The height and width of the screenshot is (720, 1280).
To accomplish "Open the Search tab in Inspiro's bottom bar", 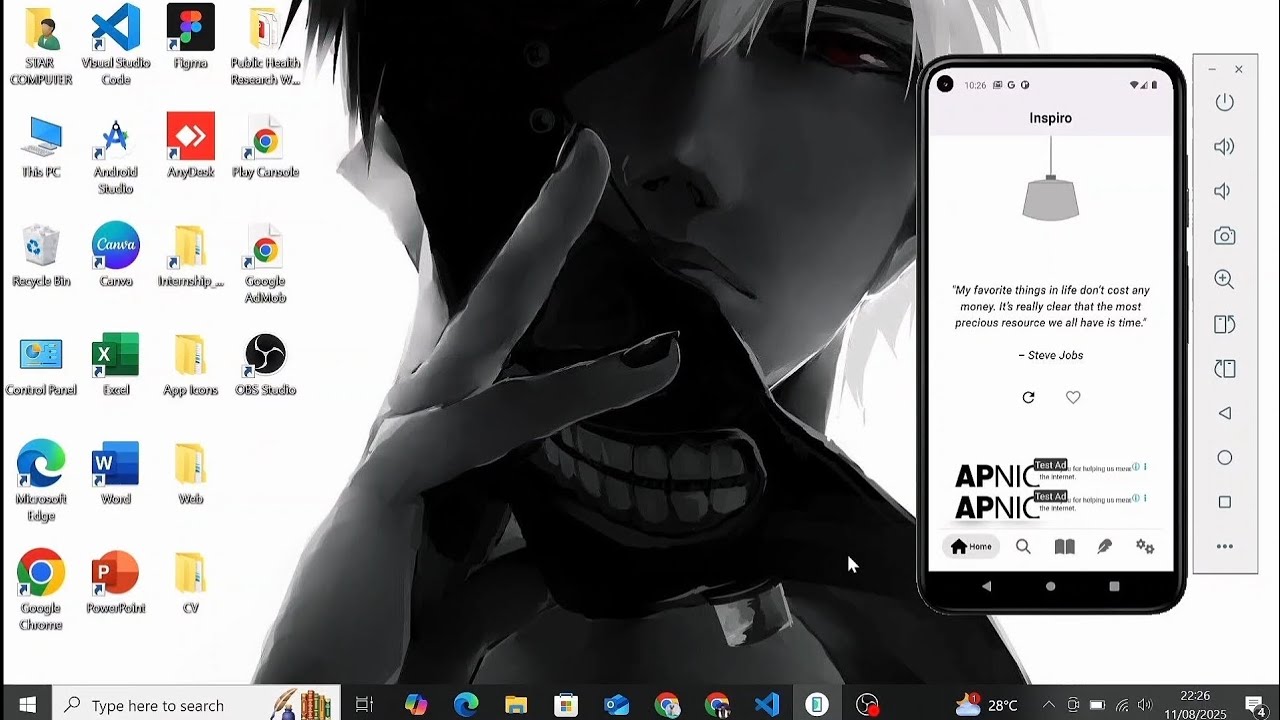I will tap(1023, 547).
